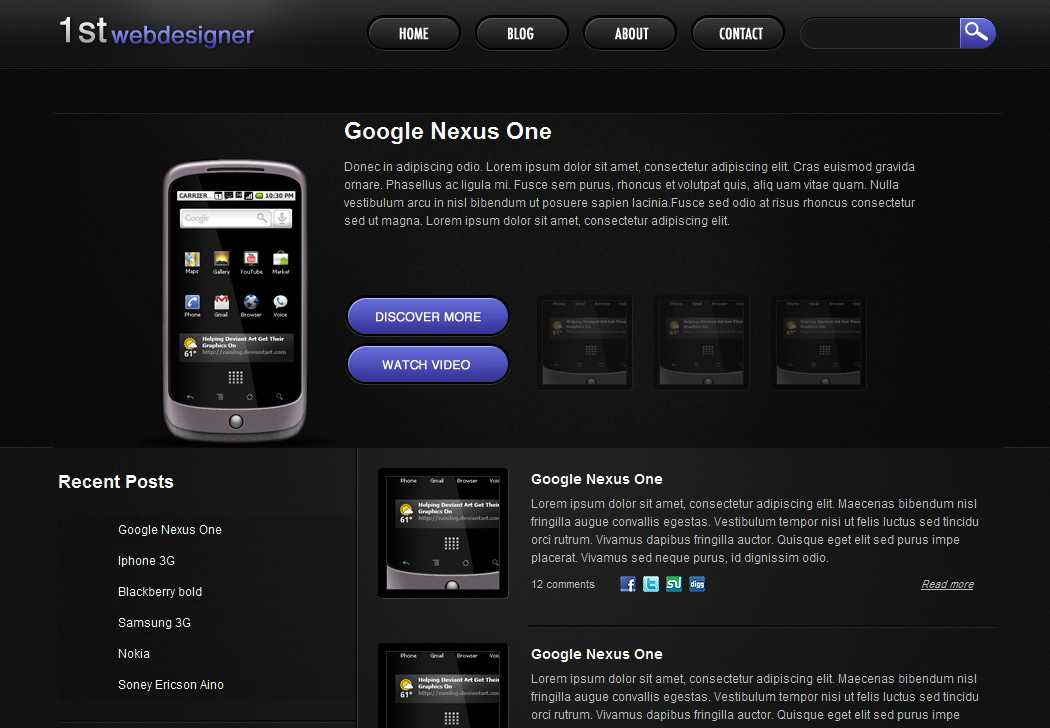Click the StumbleUpon share icon
Image resolution: width=1050 pixels, height=728 pixels.
pos(674,584)
